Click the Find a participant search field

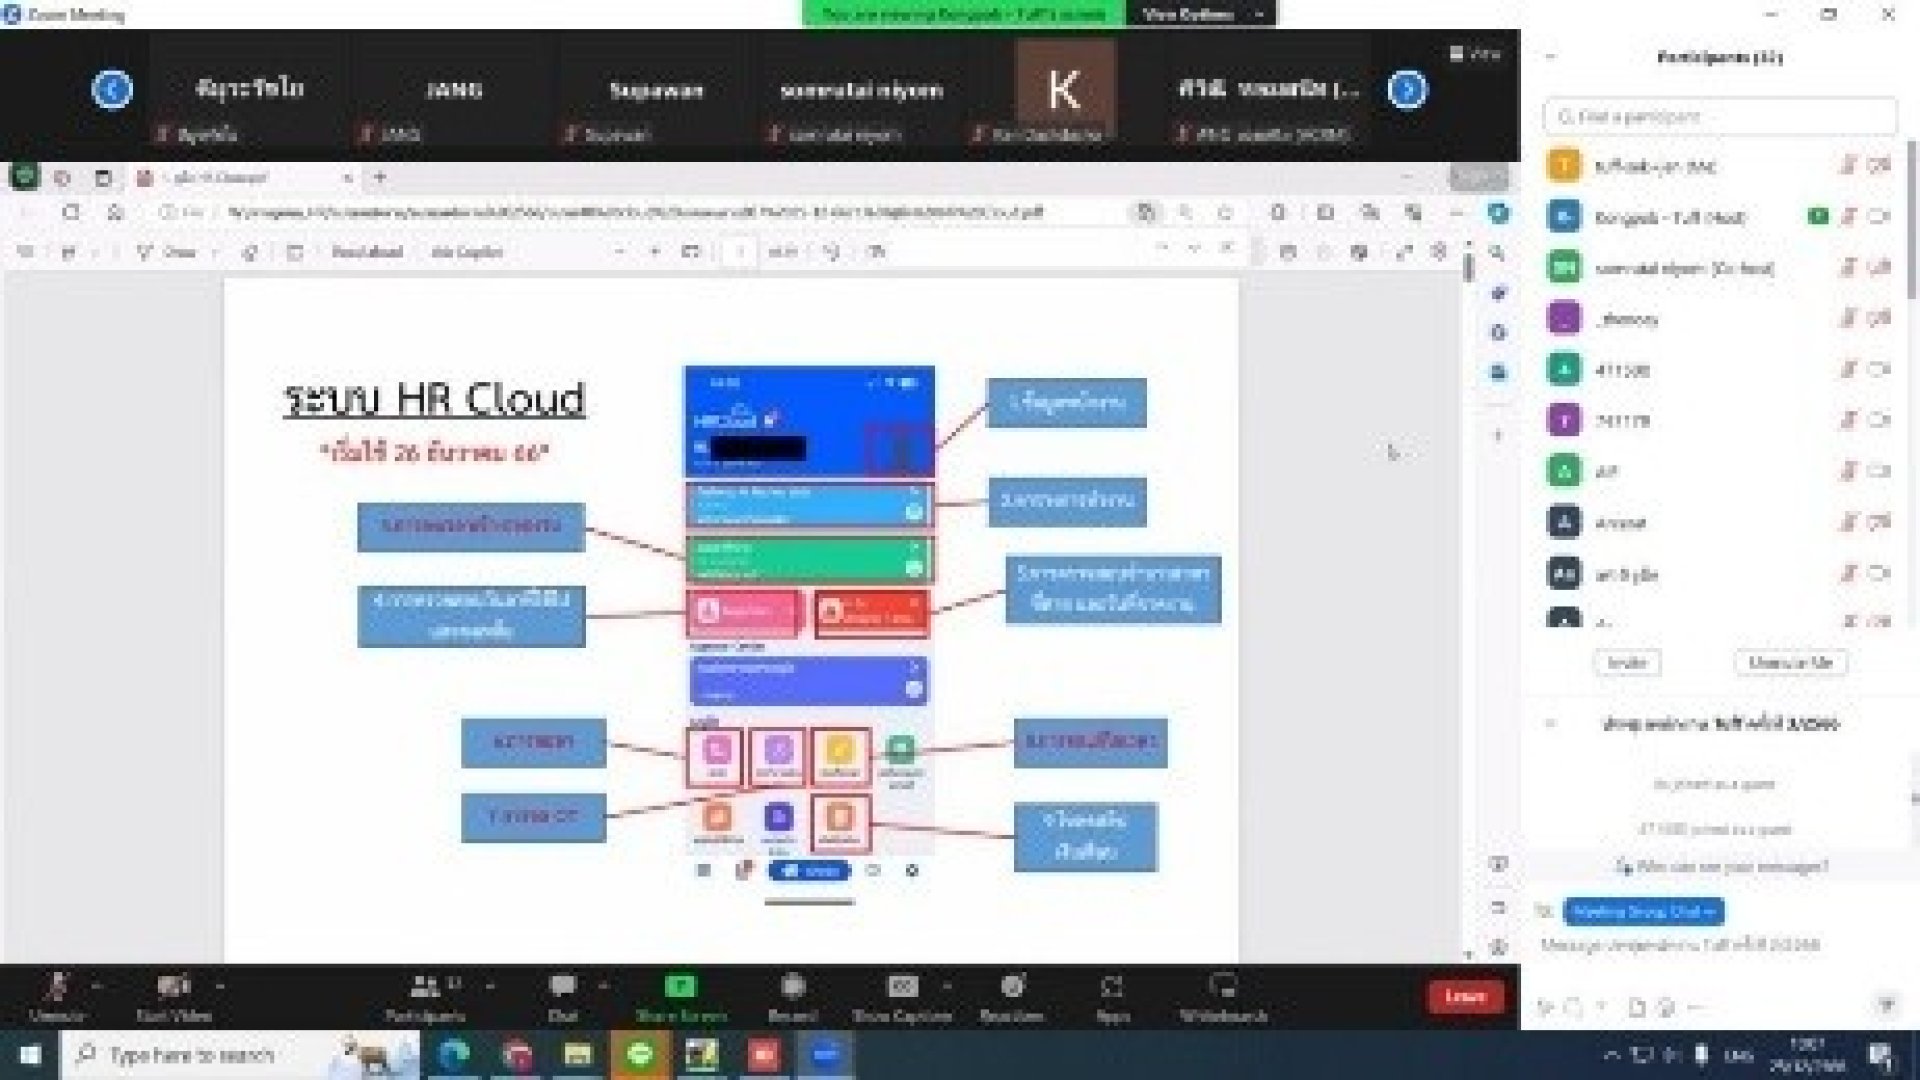[x=1720, y=117]
